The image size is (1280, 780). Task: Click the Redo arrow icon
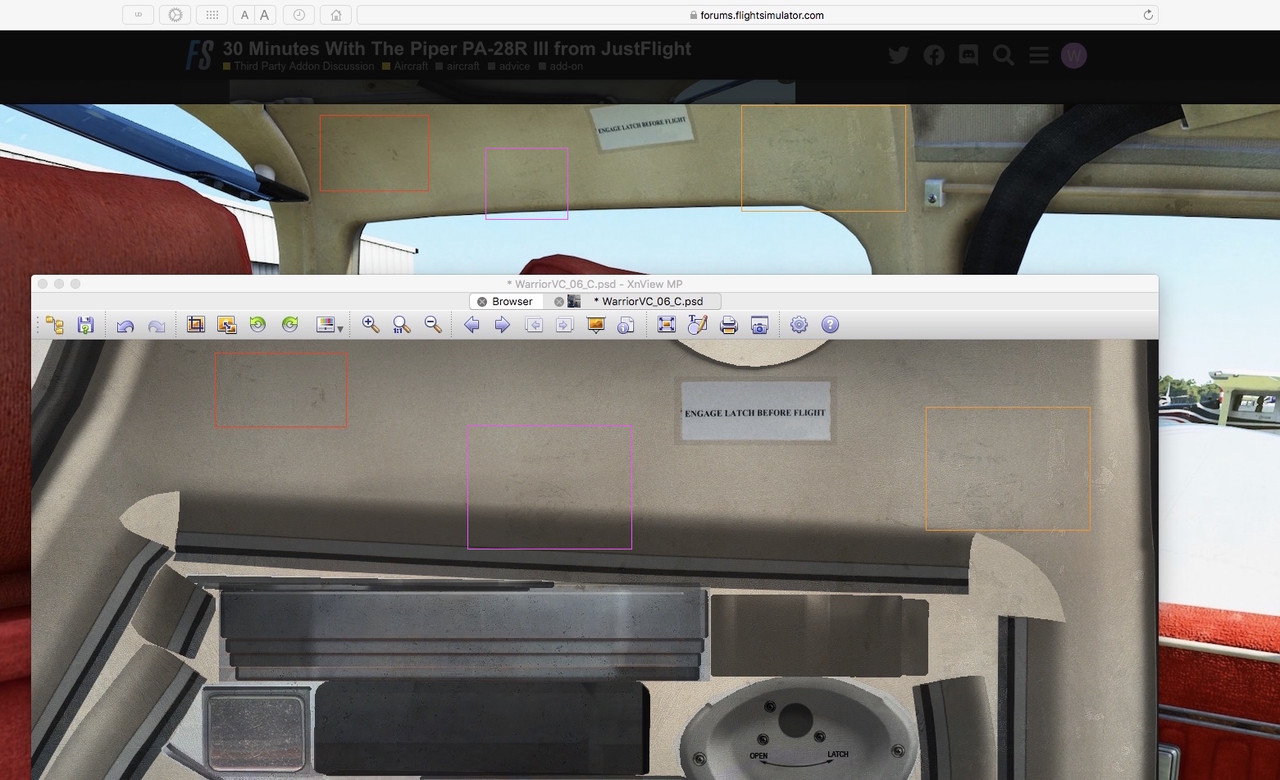tap(156, 325)
